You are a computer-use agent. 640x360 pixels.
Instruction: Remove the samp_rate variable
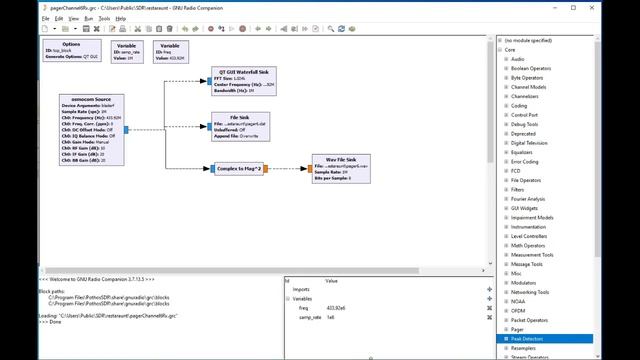pyautogui.click(x=489, y=318)
